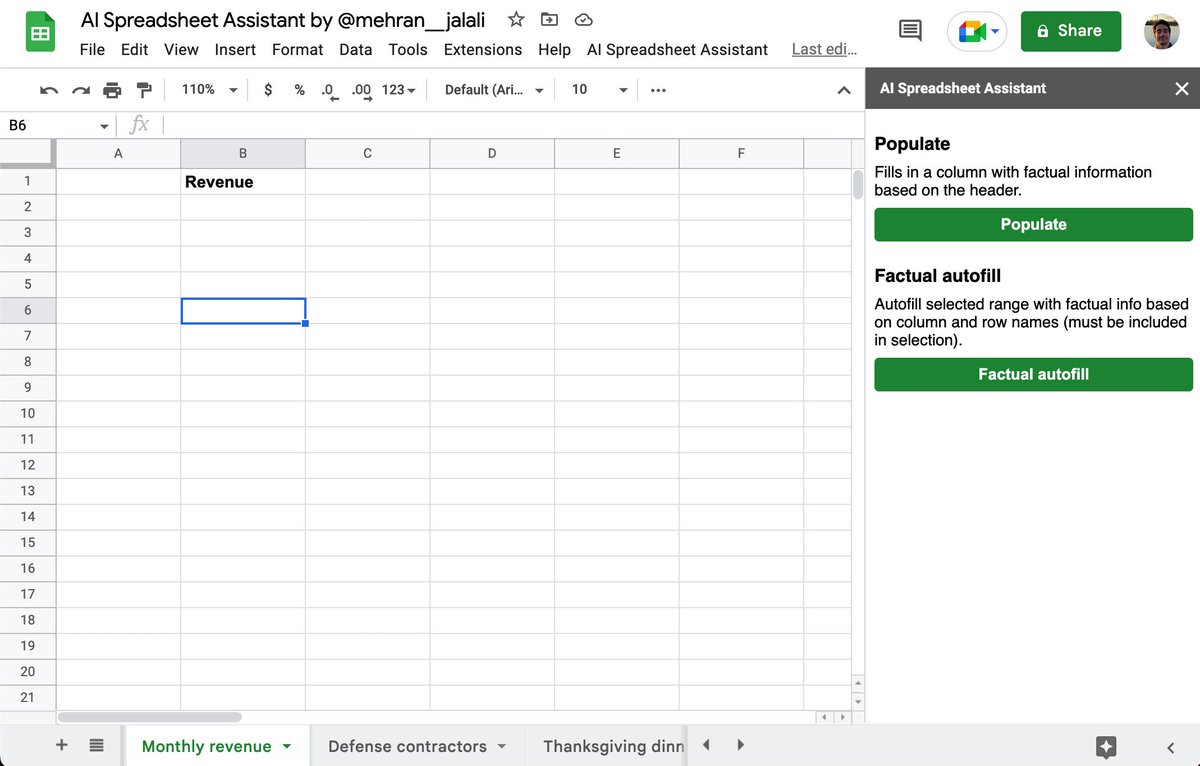Click the horizontal scrollbar thumb
Screen dimensions: 1200x766
pos(150,717)
